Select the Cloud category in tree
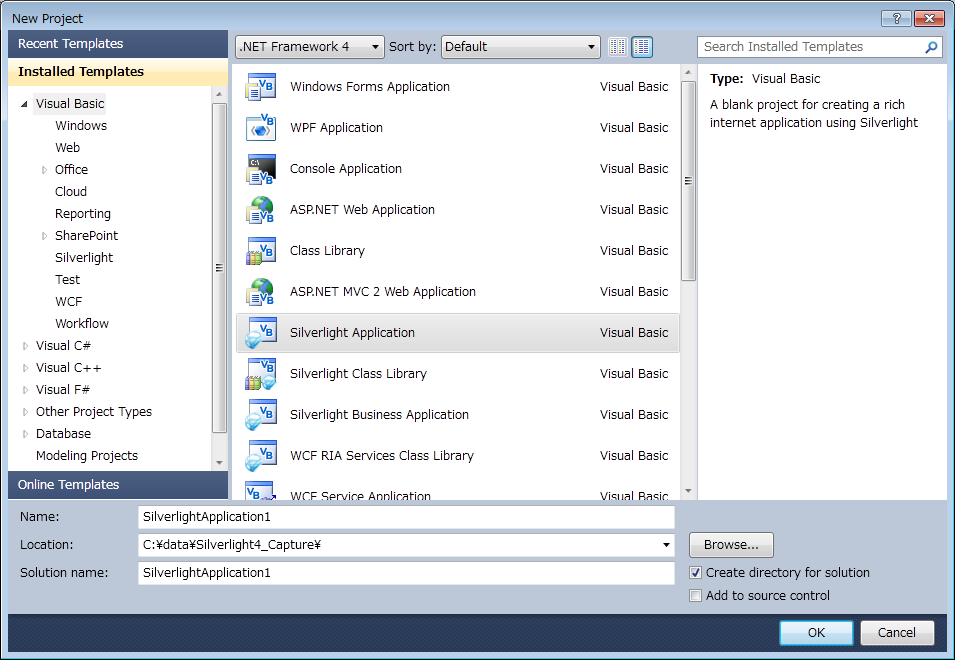The width and height of the screenshot is (955, 660). (71, 192)
